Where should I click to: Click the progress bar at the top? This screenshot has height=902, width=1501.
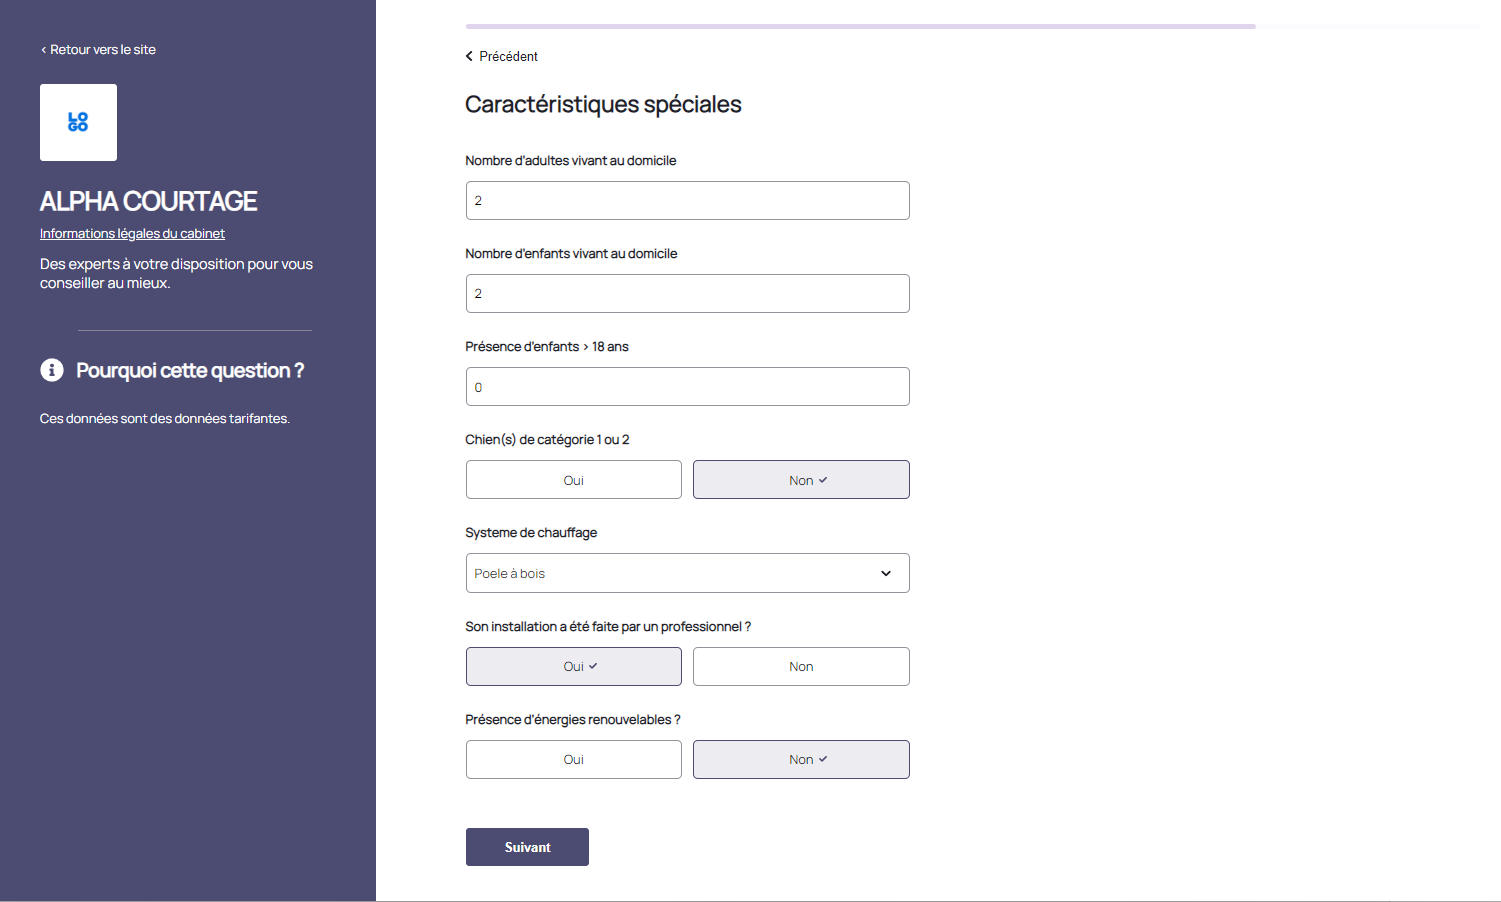point(860,26)
